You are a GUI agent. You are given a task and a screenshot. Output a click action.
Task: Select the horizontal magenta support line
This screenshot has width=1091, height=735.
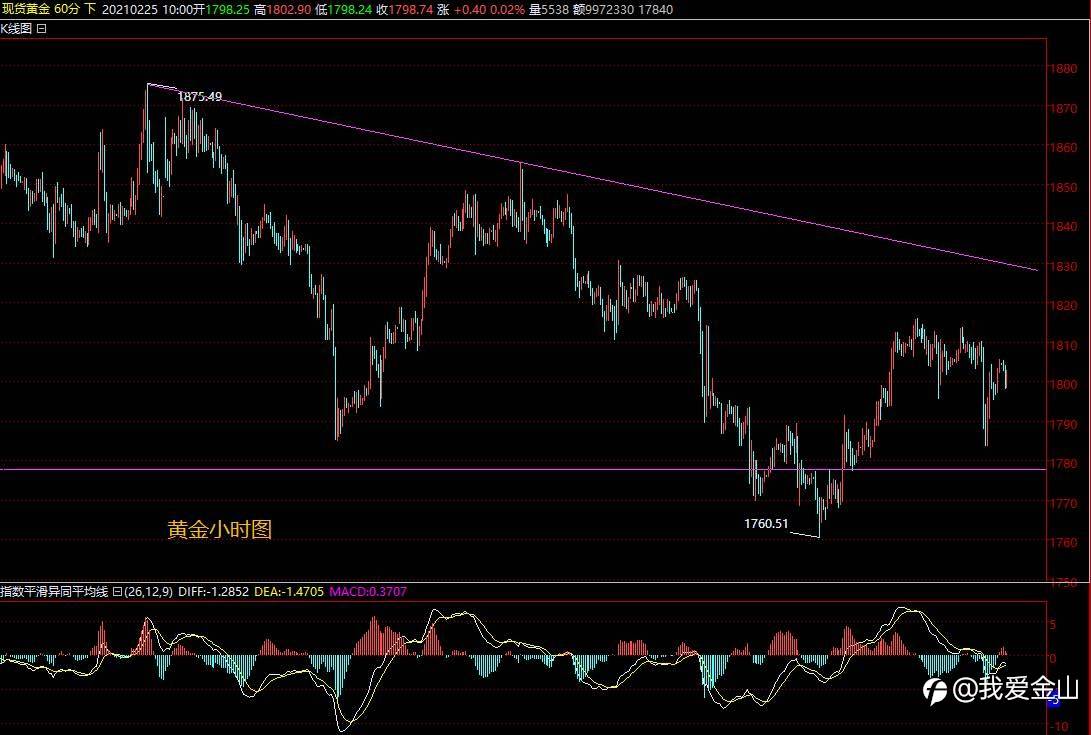pos(523,469)
